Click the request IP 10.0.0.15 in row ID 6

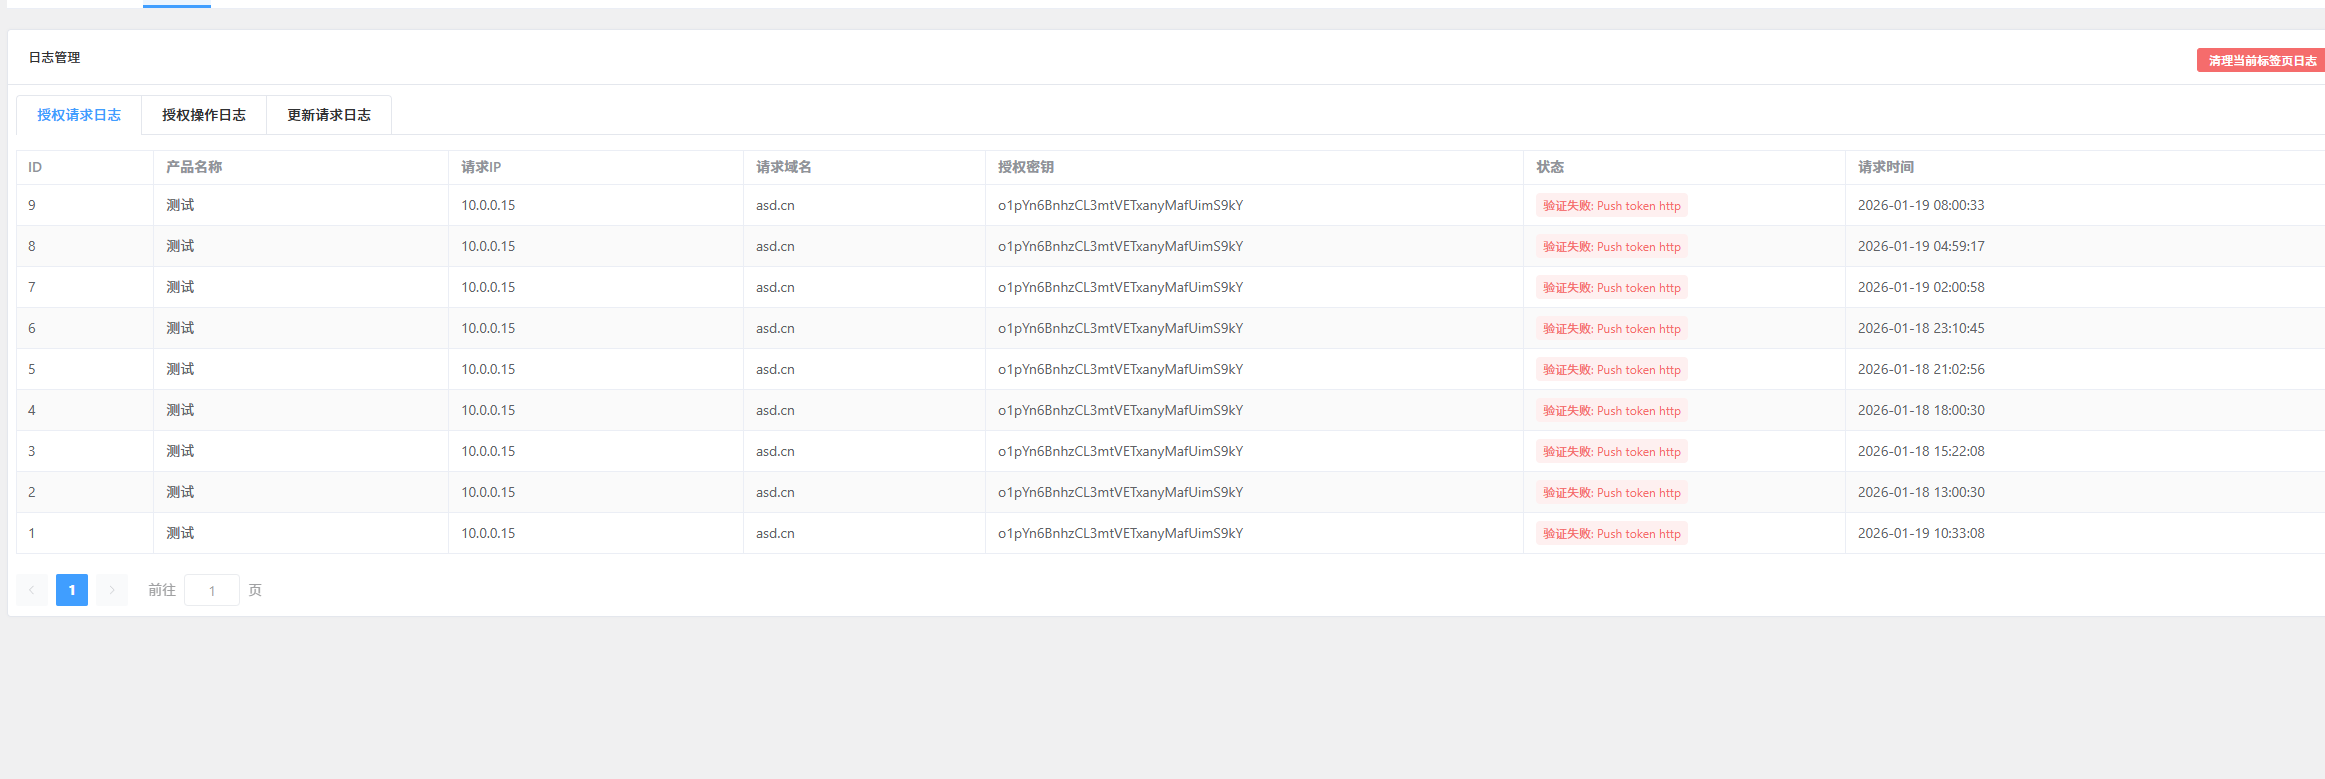point(488,328)
